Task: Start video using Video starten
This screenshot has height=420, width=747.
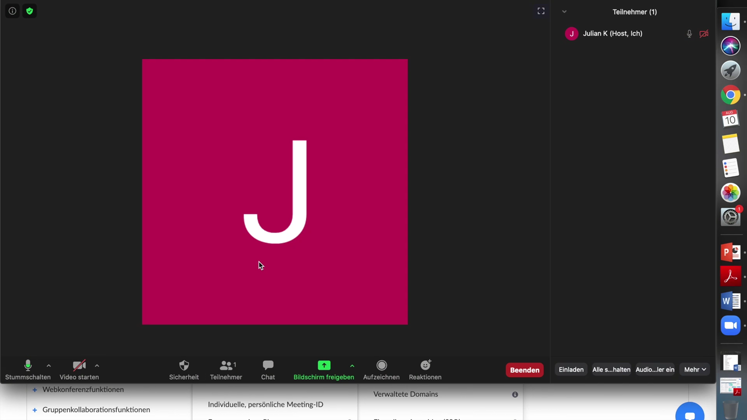Action: (79, 366)
